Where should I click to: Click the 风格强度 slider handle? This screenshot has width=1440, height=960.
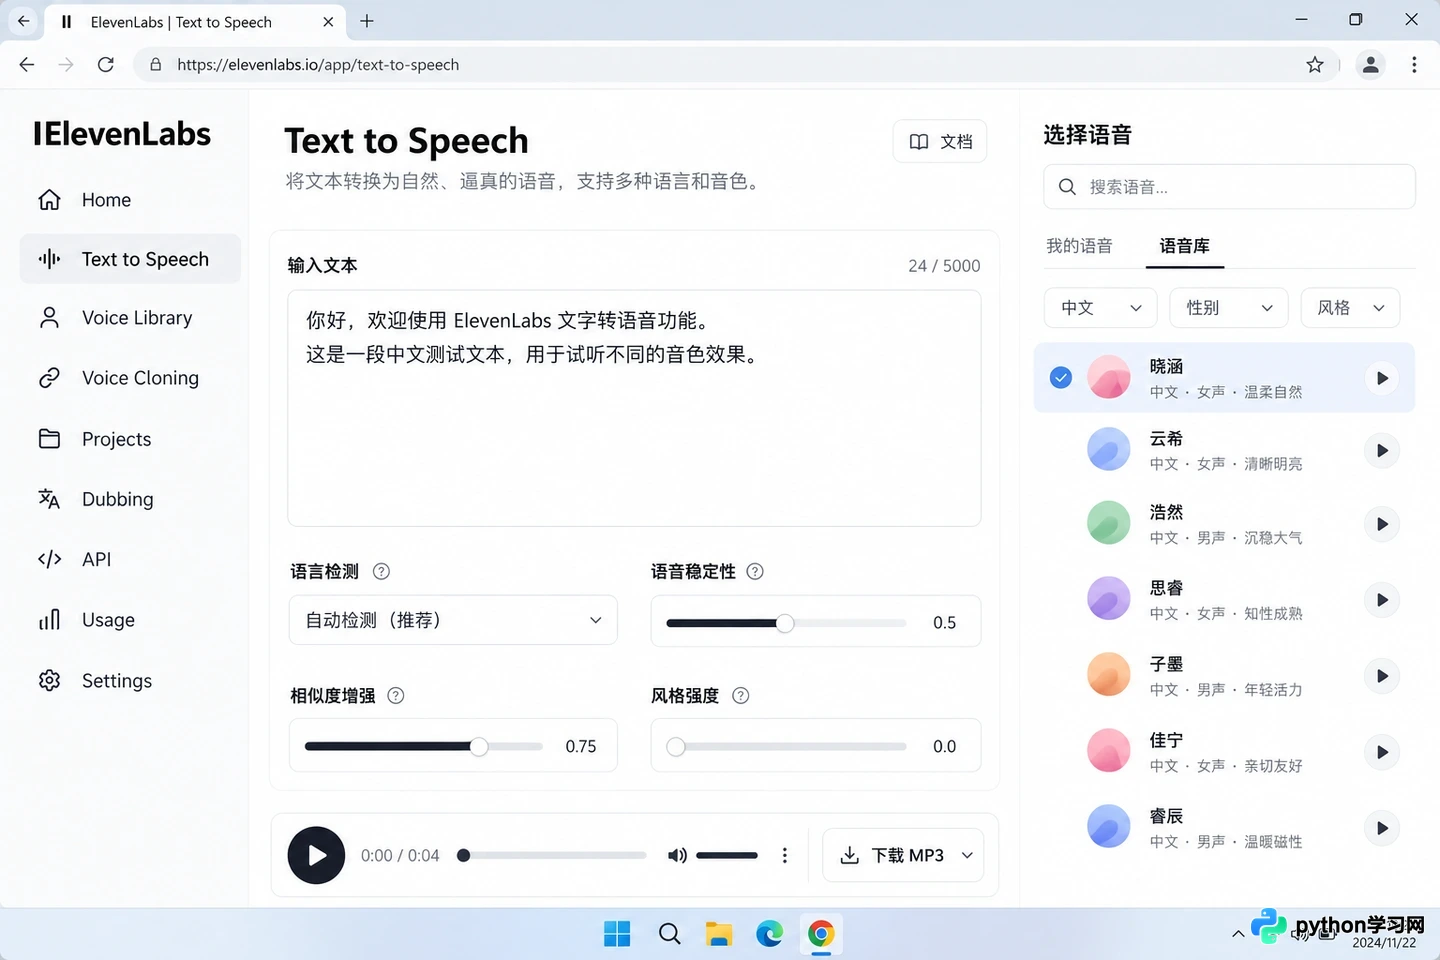tap(676, 747)
